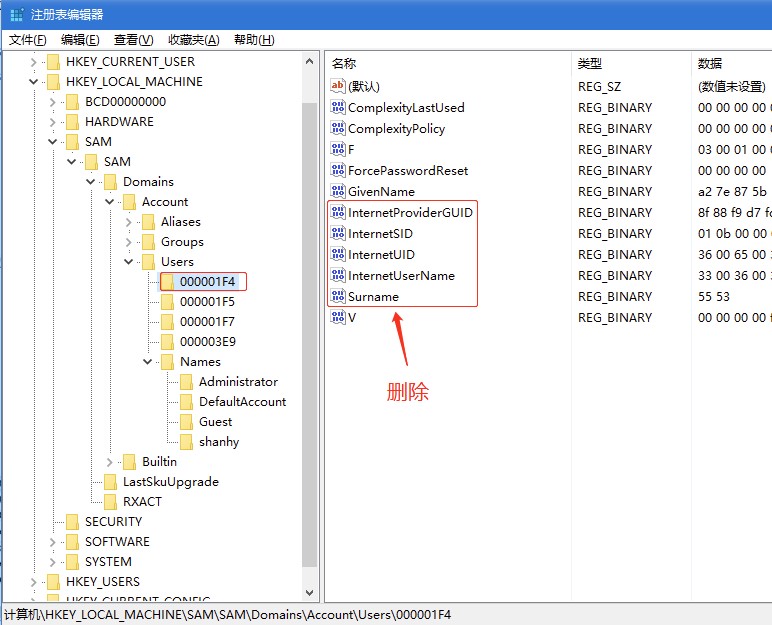Expand the HKEY_CURRENT_USER key
Image resolution: width=772 pixels, height=625 pixels.
(x=33, y=62)
